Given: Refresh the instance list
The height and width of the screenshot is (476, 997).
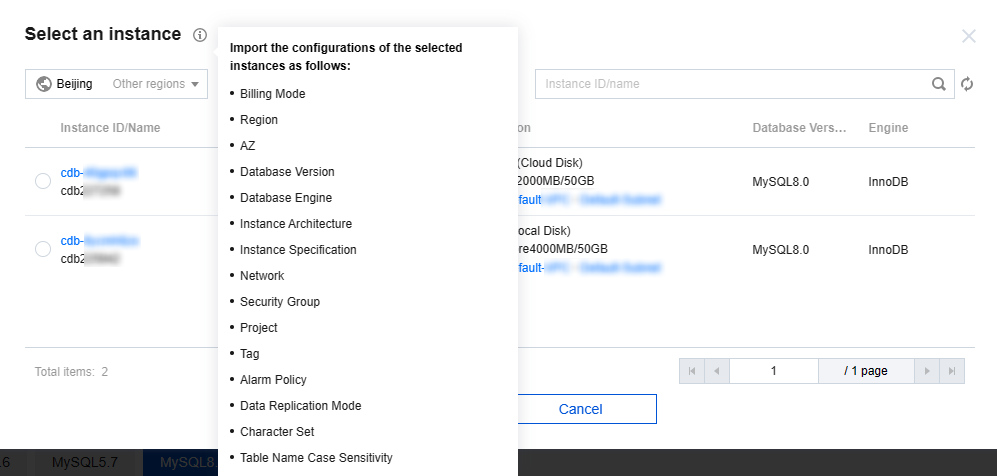Looking at the screenshot, I should tap(967, 84).
